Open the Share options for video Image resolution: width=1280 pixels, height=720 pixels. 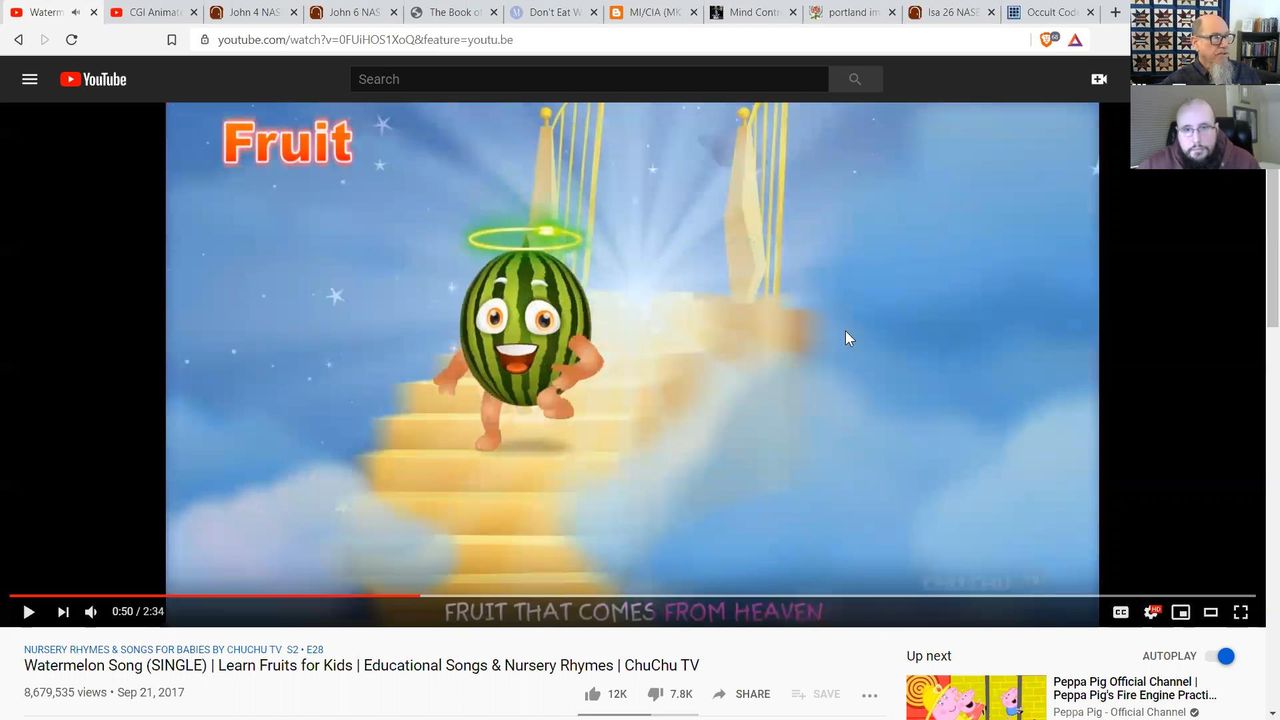[741, 694]
